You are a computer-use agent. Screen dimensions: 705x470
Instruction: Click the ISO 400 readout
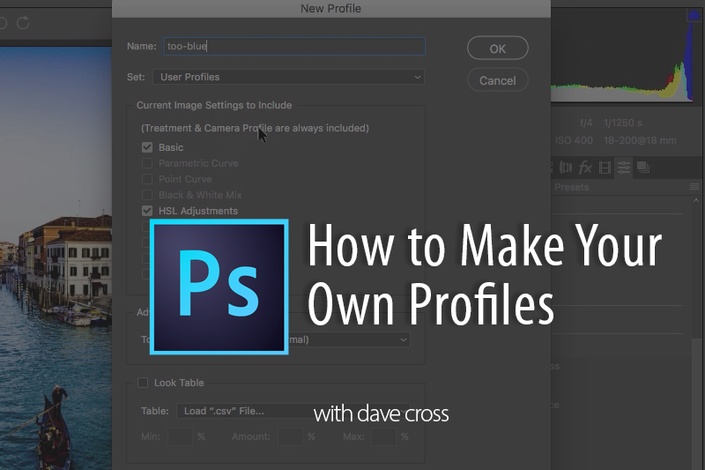tap(574, 140)
